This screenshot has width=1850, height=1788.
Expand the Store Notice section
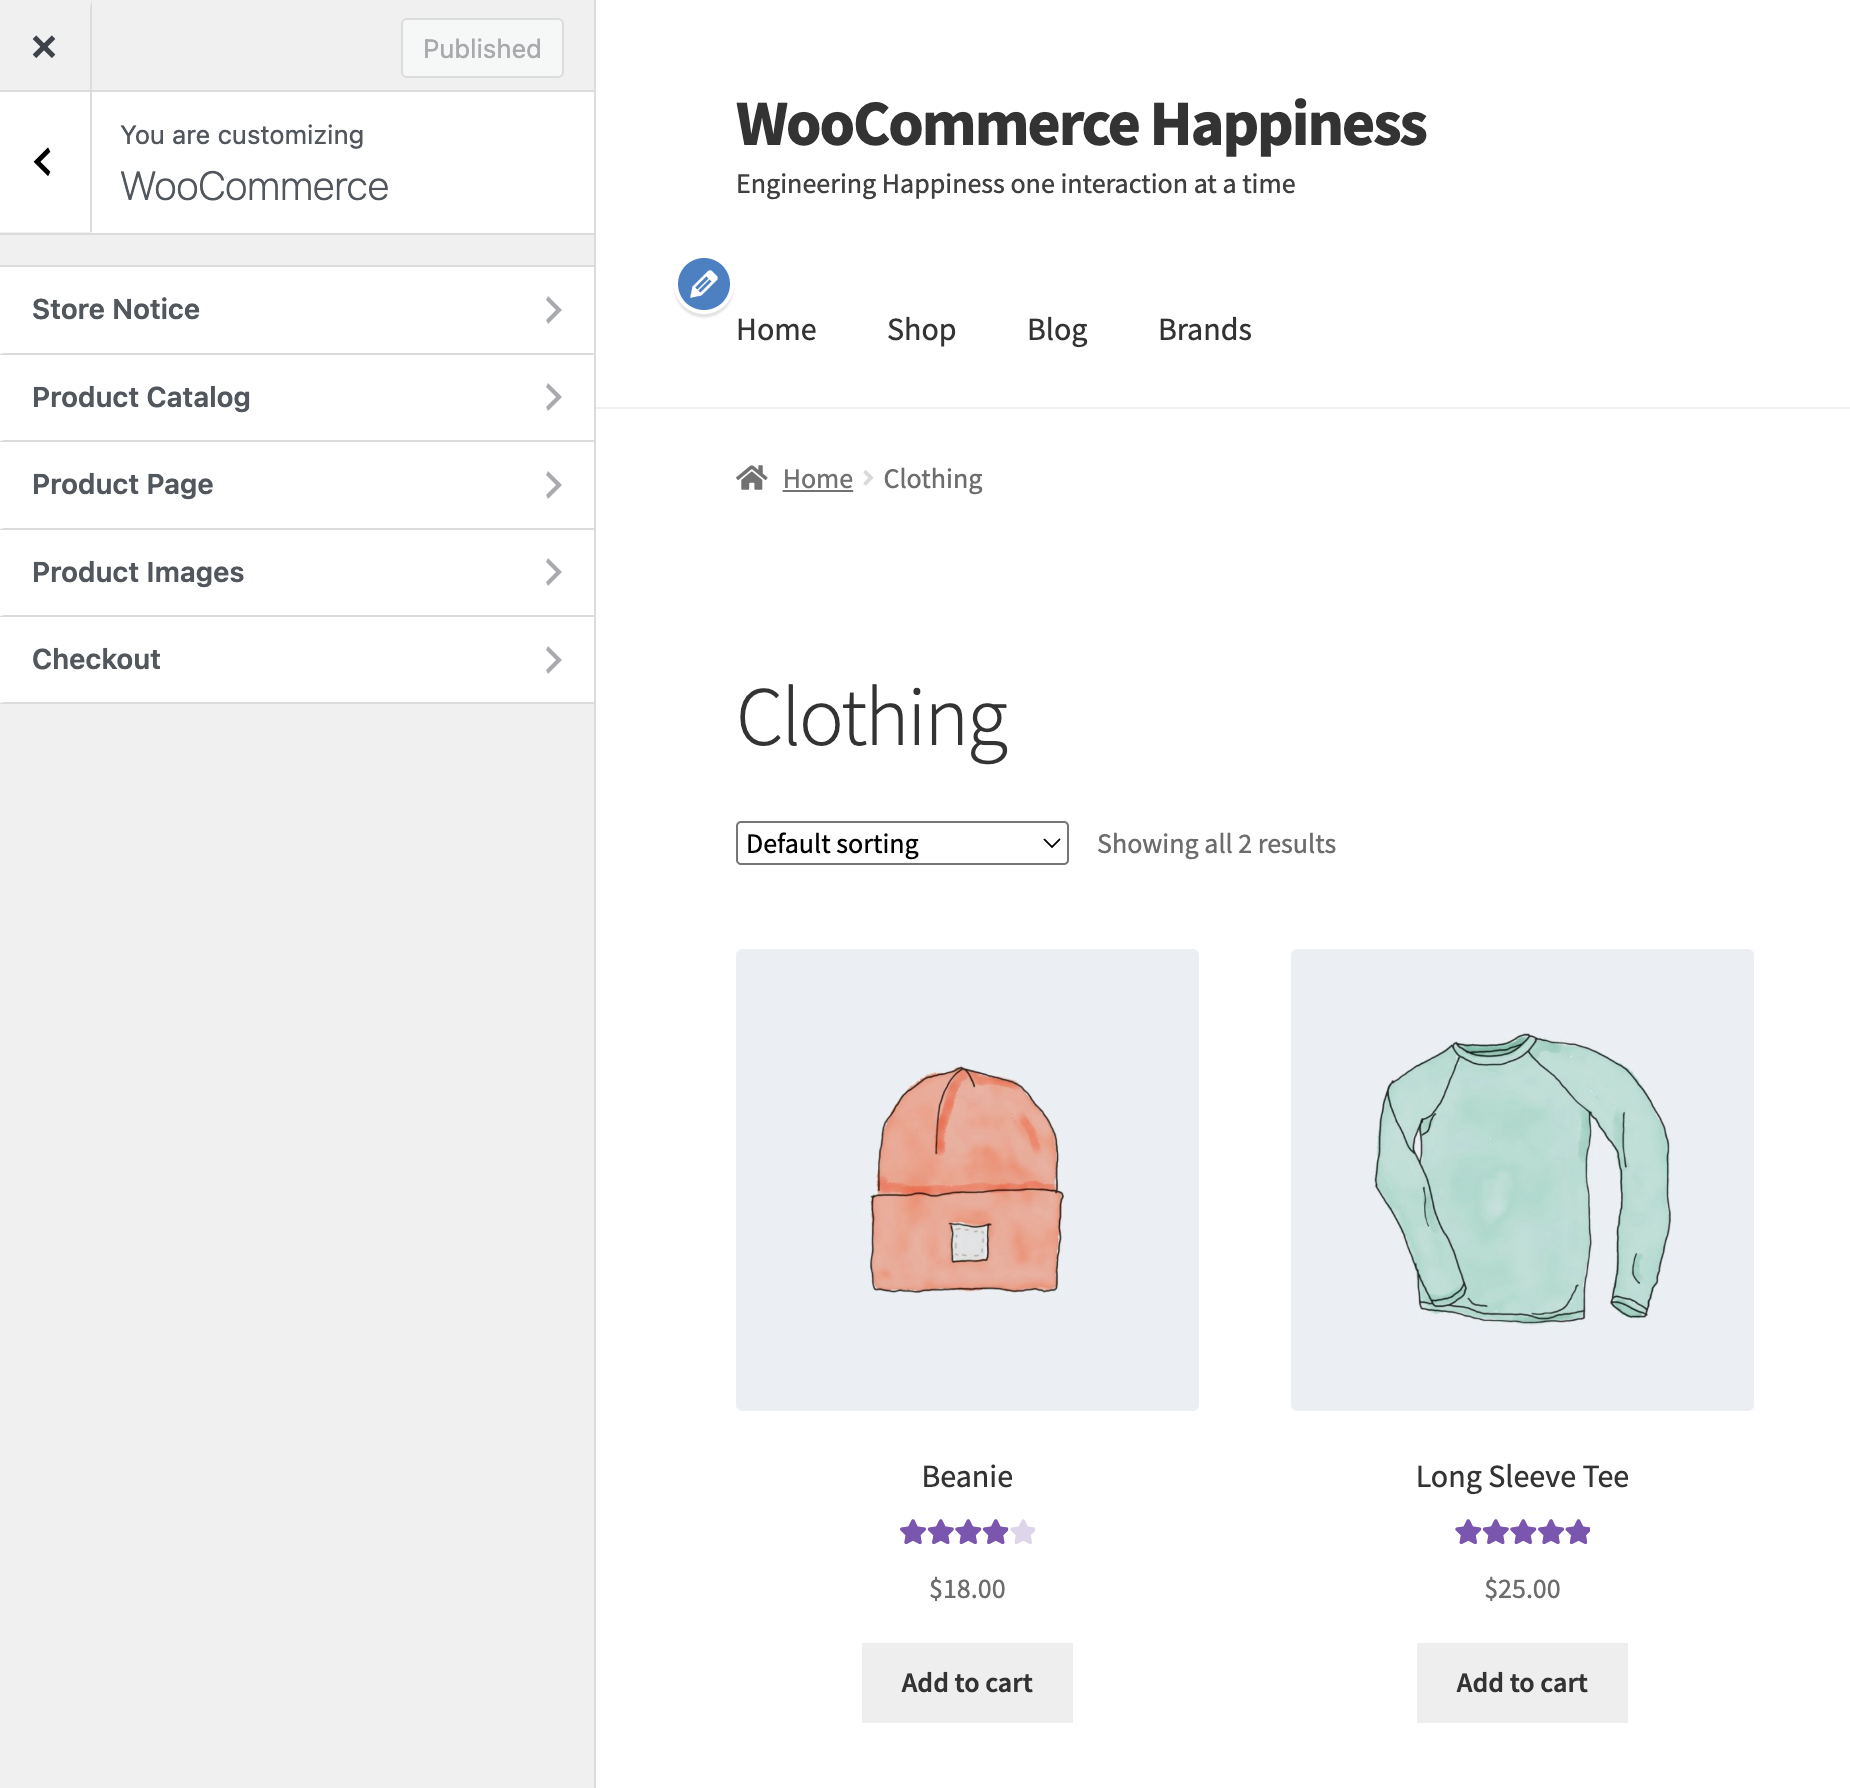[297, 310]
